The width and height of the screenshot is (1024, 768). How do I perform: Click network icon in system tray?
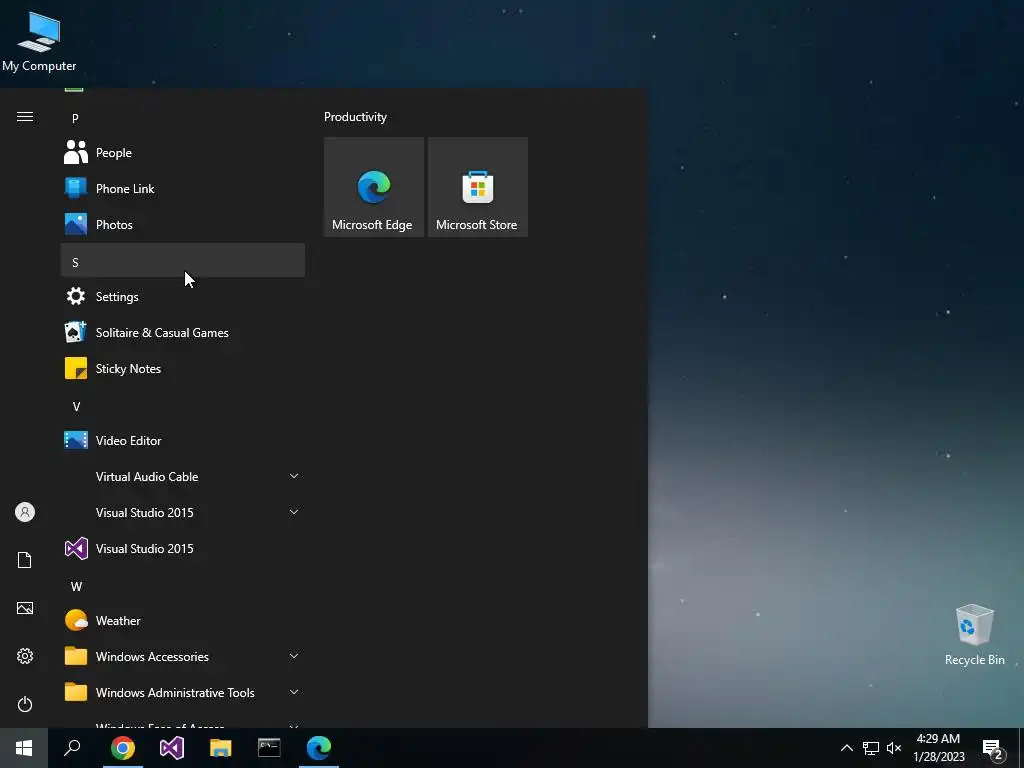(871, 748)
